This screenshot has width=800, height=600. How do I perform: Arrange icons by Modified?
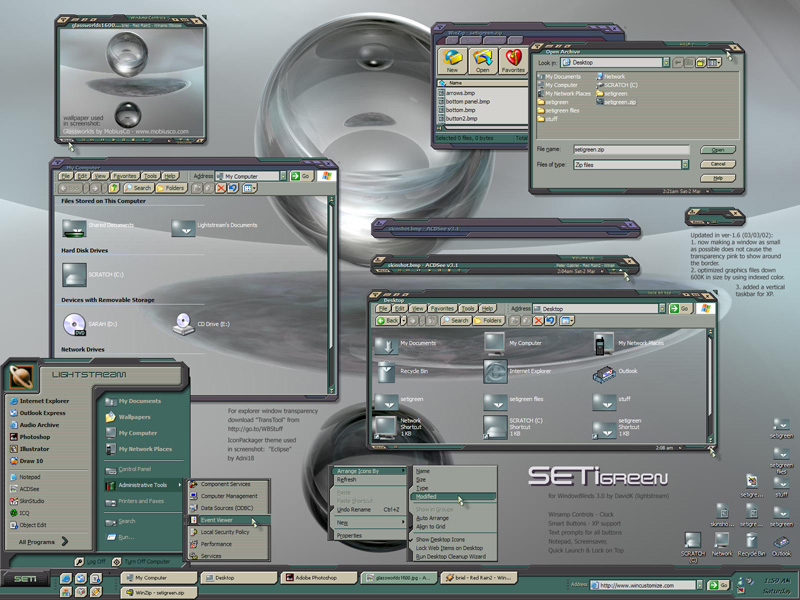click(453, 496)
